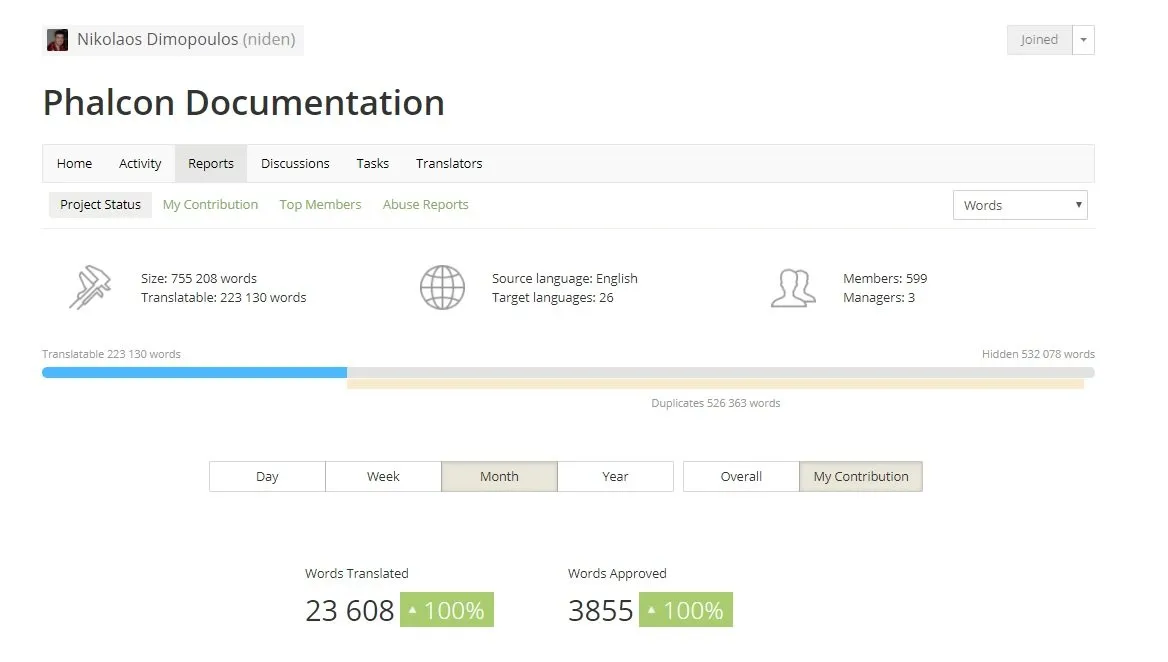Click 'Source language: English' text
Image resolution: width=1168 pixels, height=662 pixels.
click(565, 279)
